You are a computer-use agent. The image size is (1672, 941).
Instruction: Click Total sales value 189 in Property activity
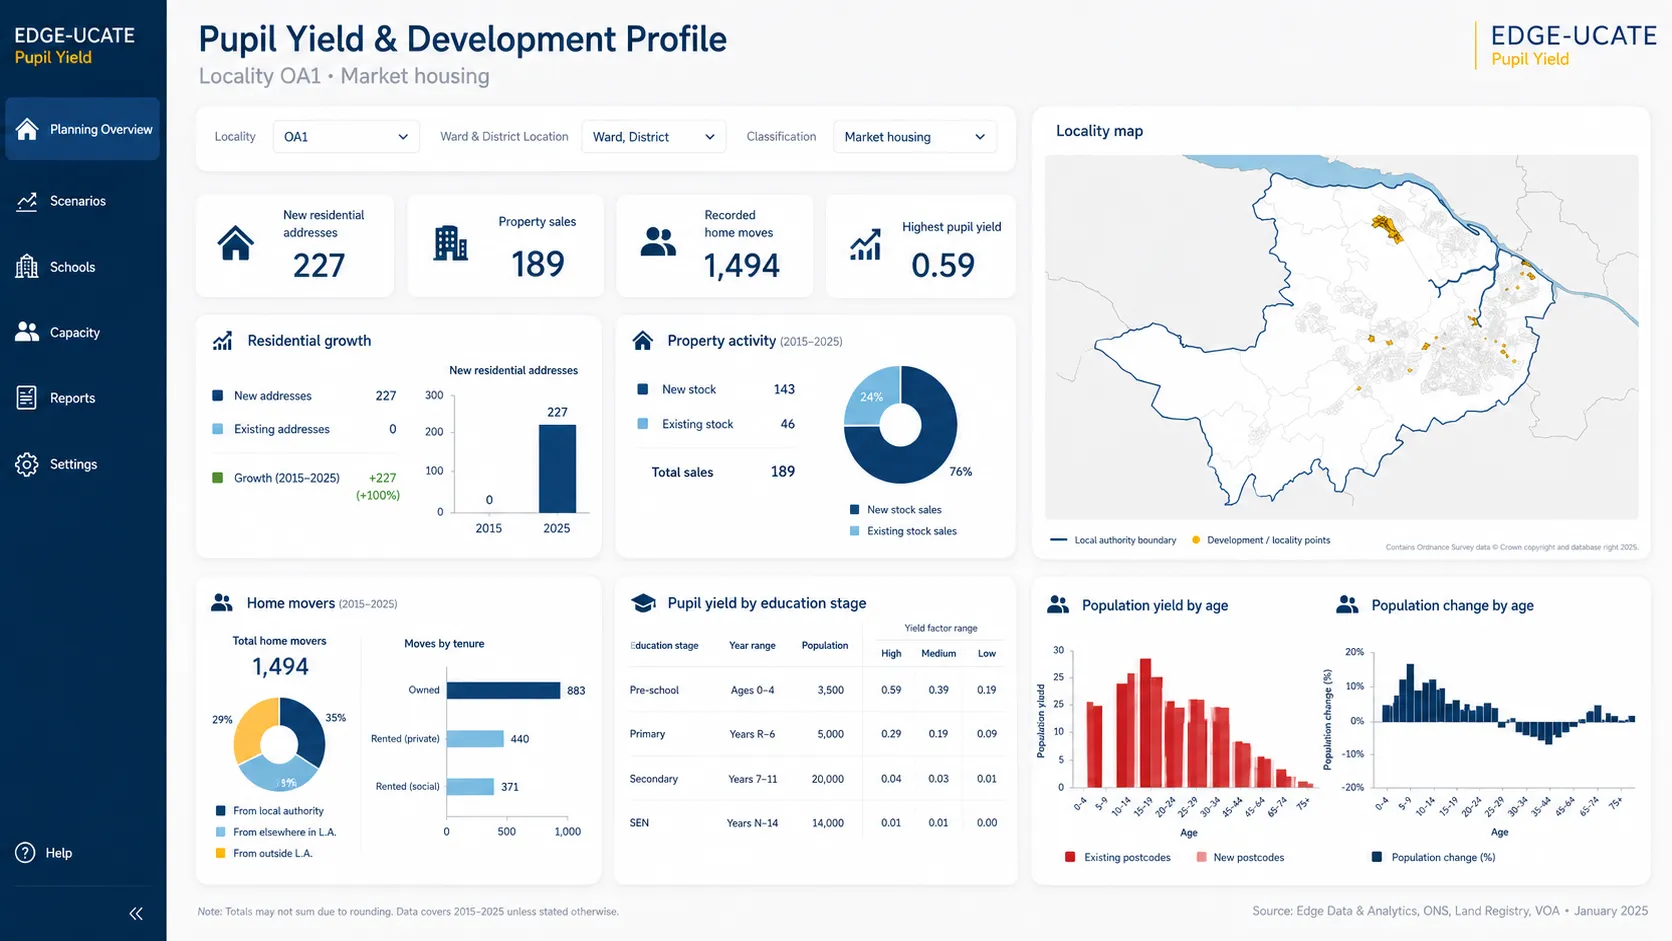click(x=783, y=471)
